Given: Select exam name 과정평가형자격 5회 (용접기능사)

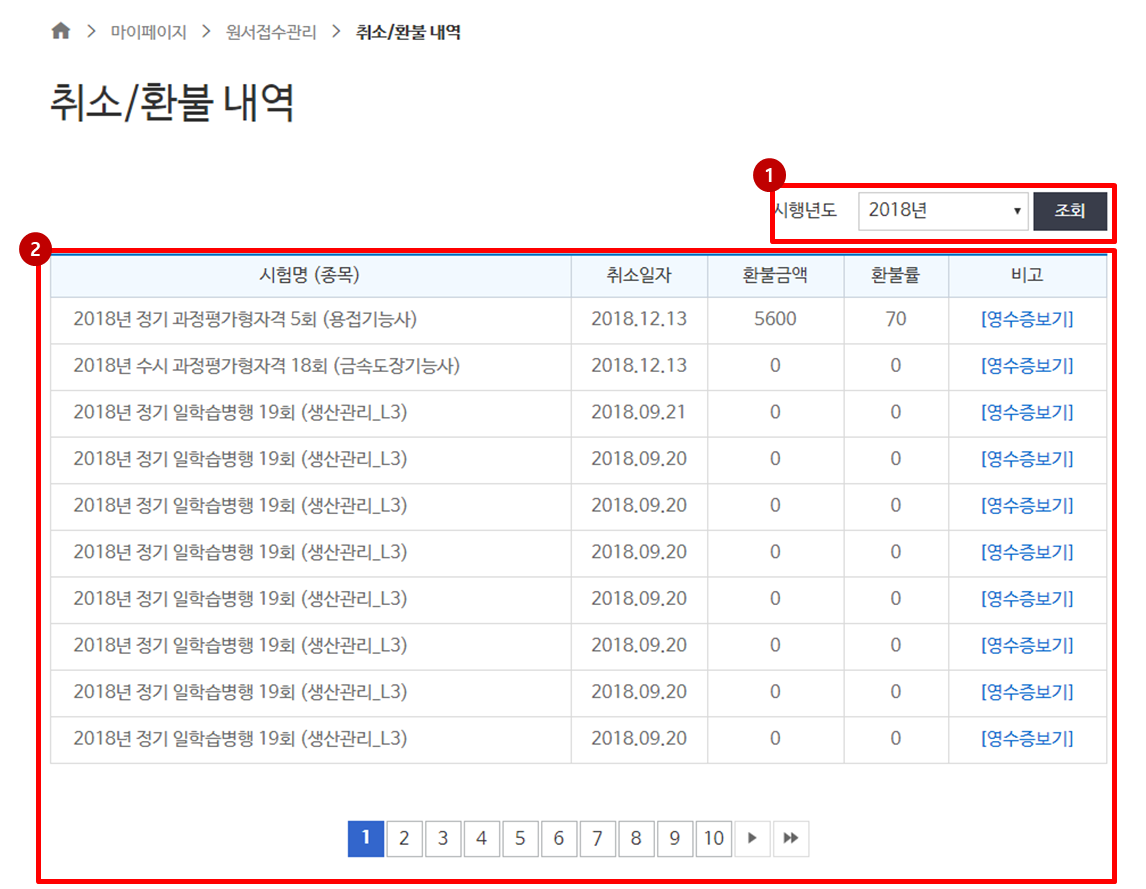Looking at the screenshot, I should 245,319.
